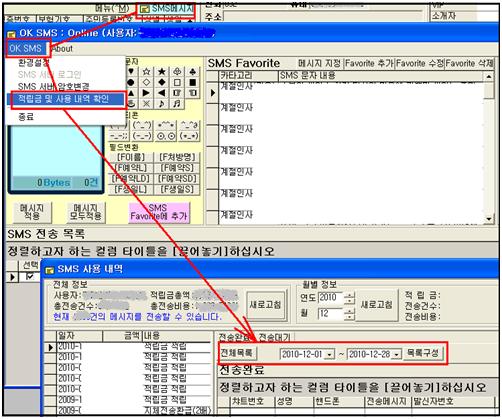The image size is (502, 419).
Task: Insert the outlined diamond symbol
Action: tap(146, 82)
